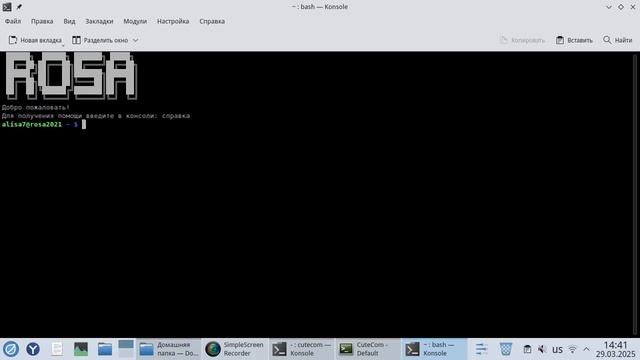The height and width of the screenshot is (360, 640).
Task: Open the Настройка menu
Action: (x=173, y=21)
